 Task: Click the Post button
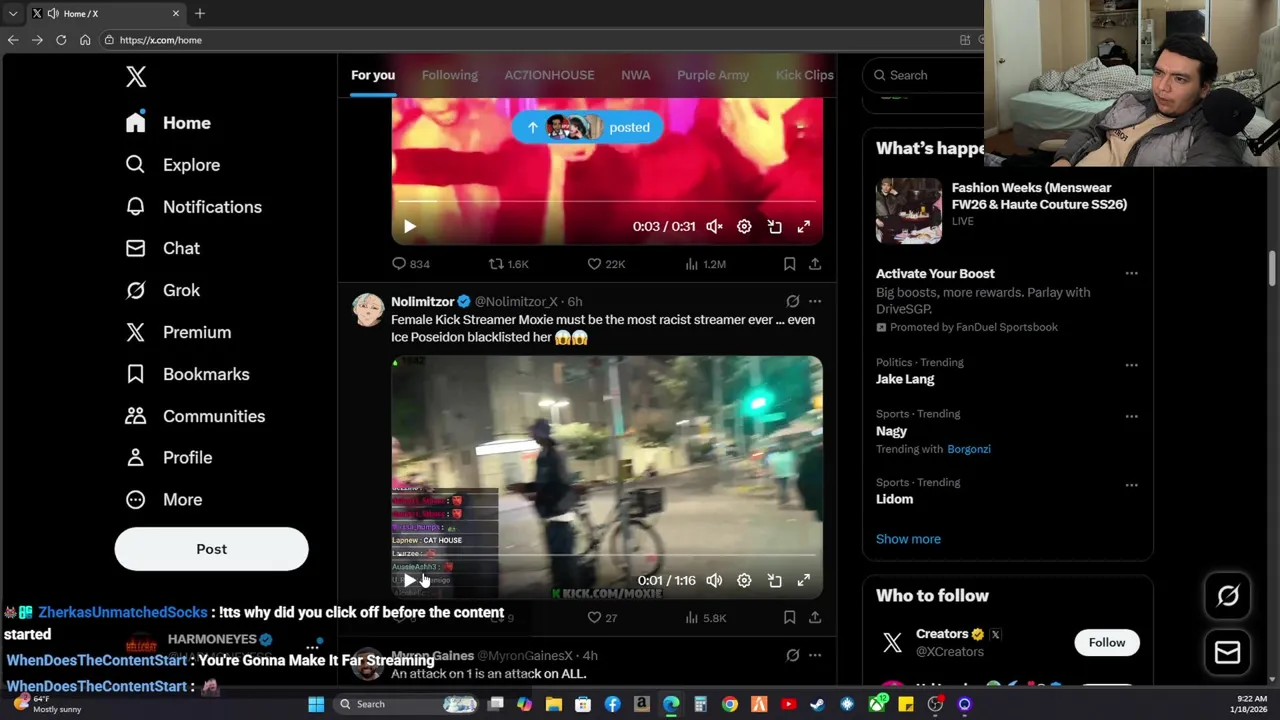211,549
